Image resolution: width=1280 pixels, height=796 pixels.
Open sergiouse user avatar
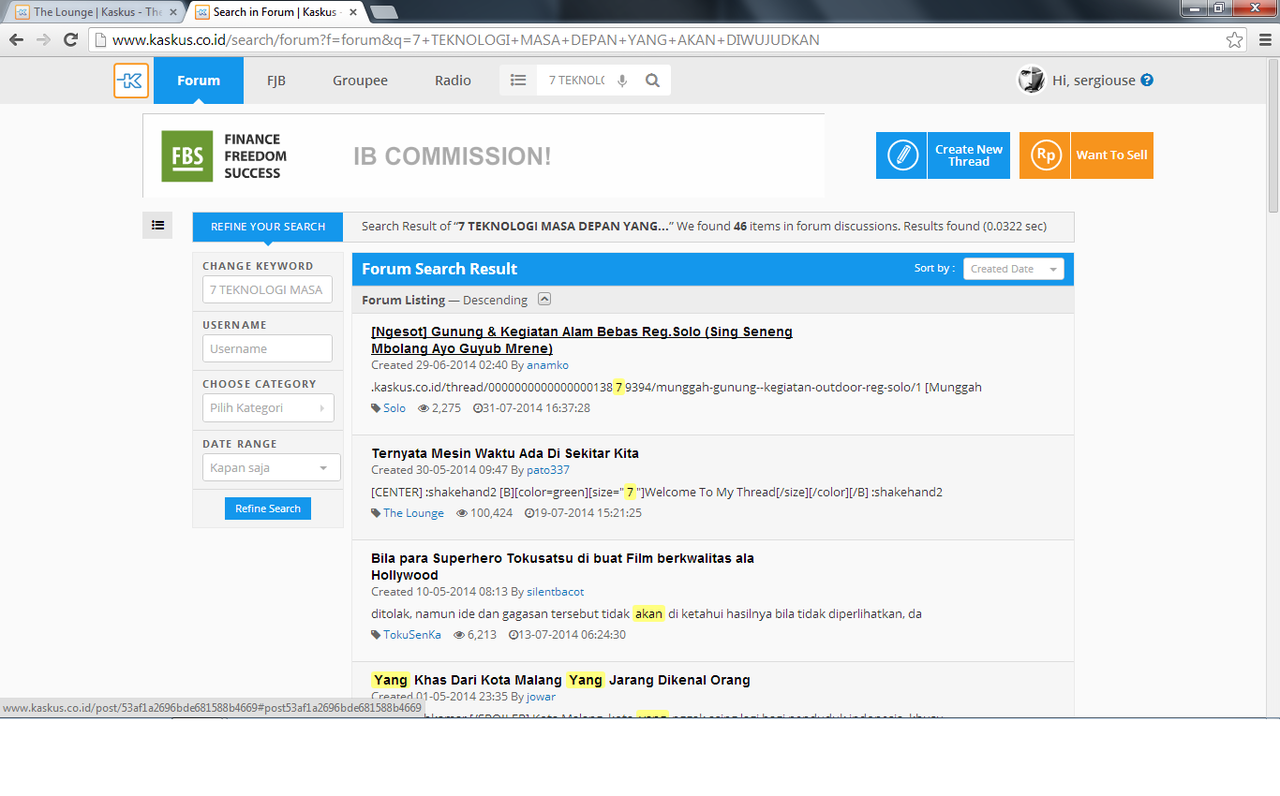(1031, 80)
